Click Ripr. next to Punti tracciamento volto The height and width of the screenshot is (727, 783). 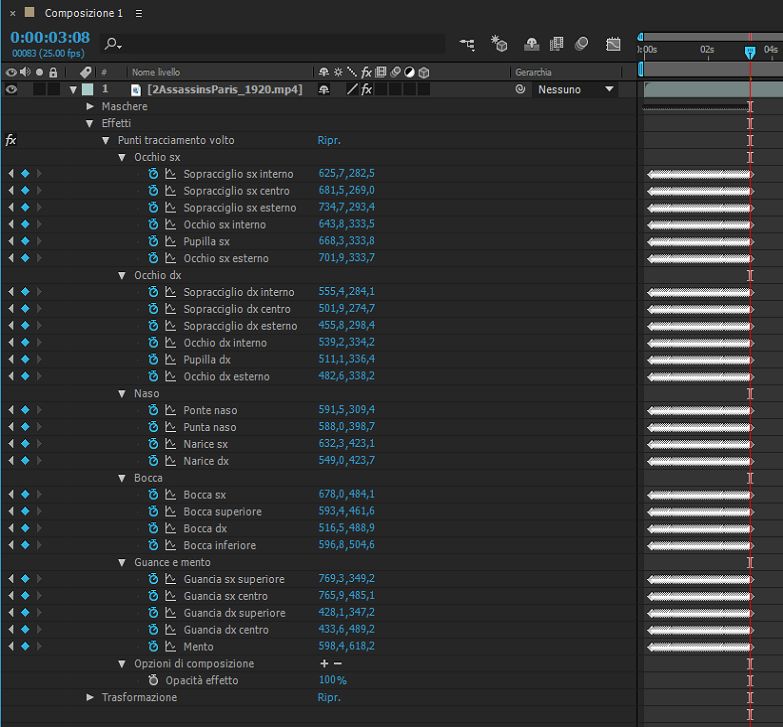329,140
